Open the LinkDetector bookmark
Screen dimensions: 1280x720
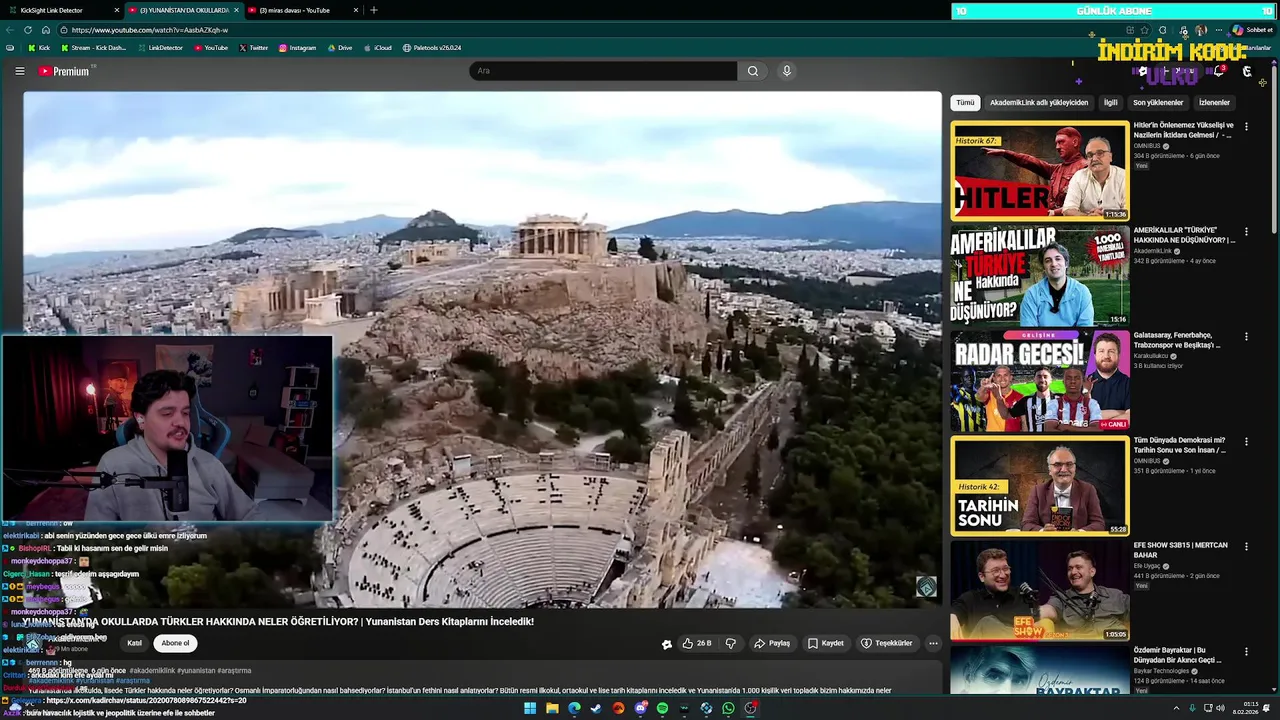click(160, 48)
